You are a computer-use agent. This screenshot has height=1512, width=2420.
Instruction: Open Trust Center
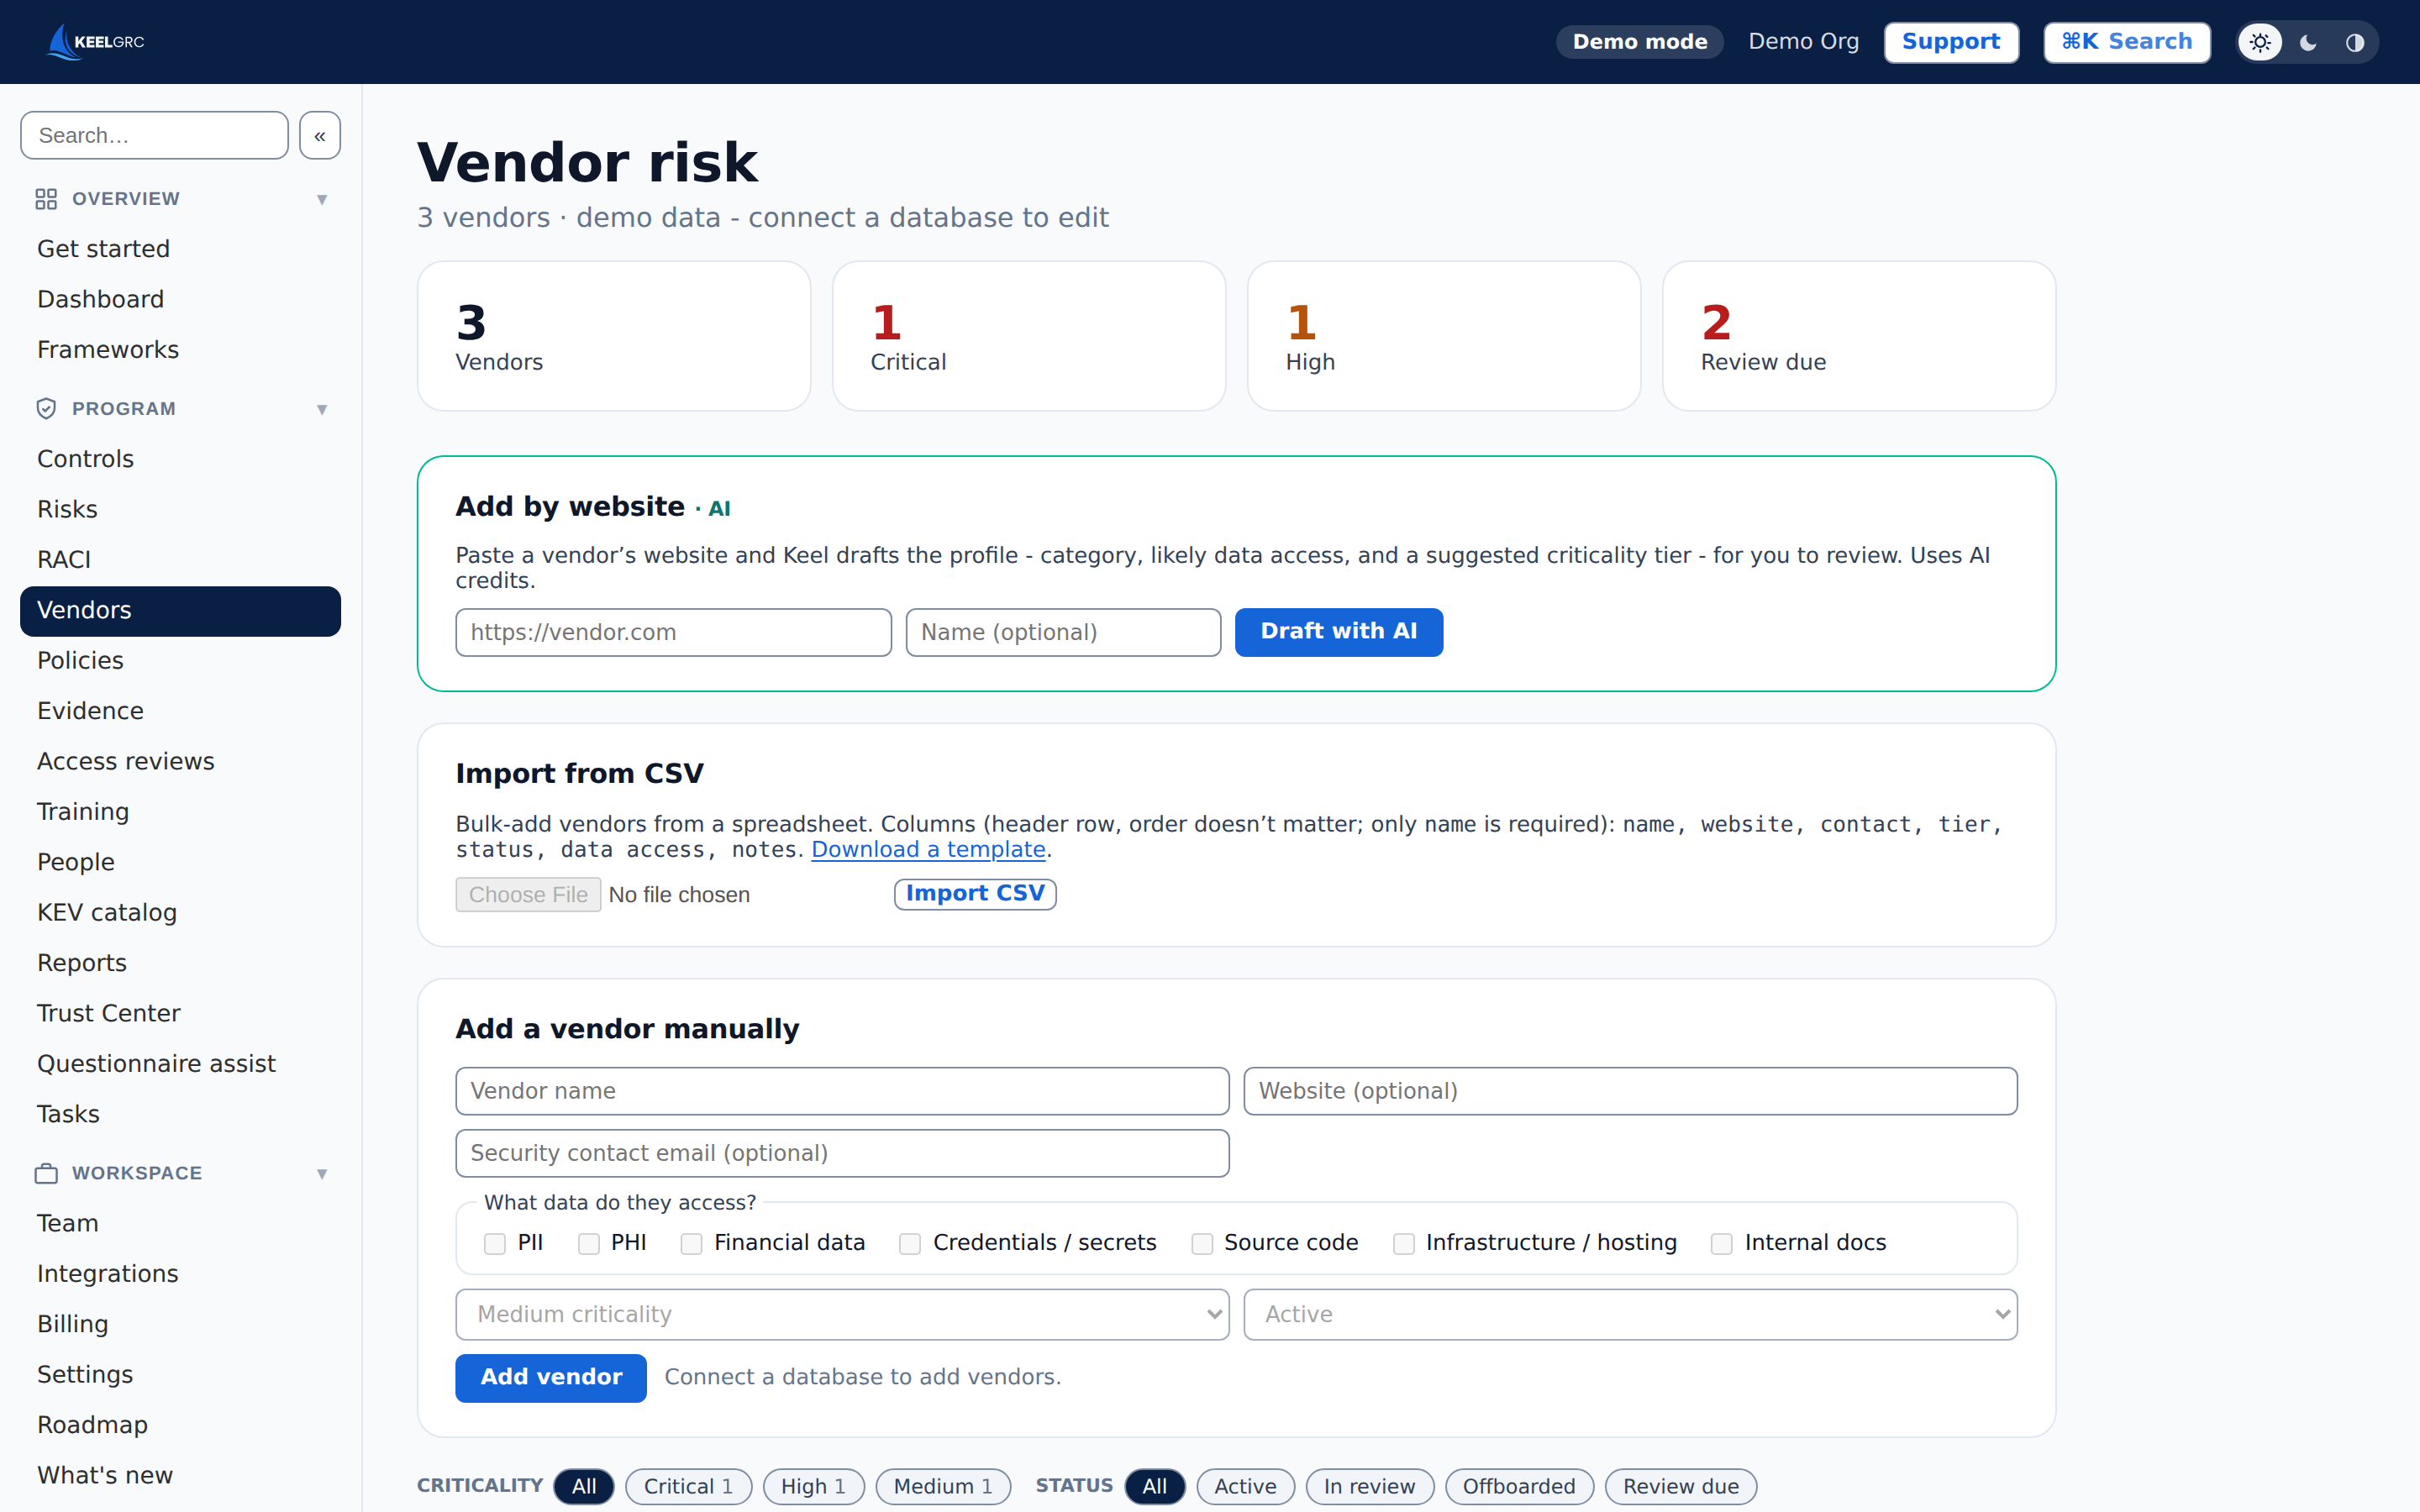(x=180, y=1014)
